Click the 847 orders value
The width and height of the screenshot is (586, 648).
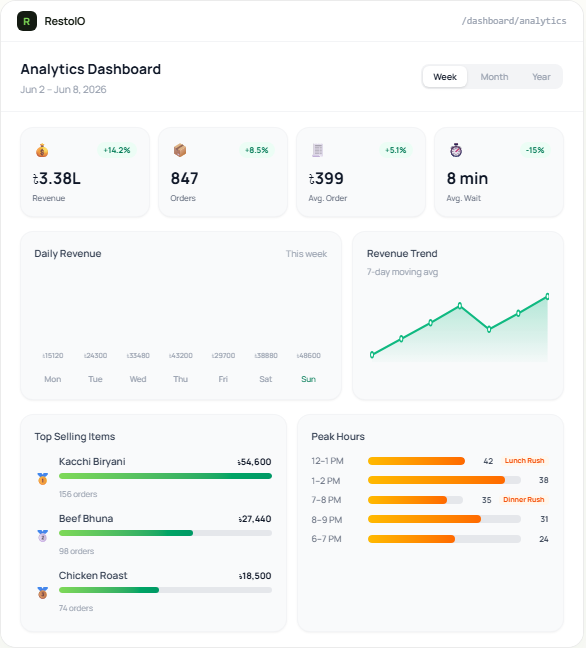point(184,179)
